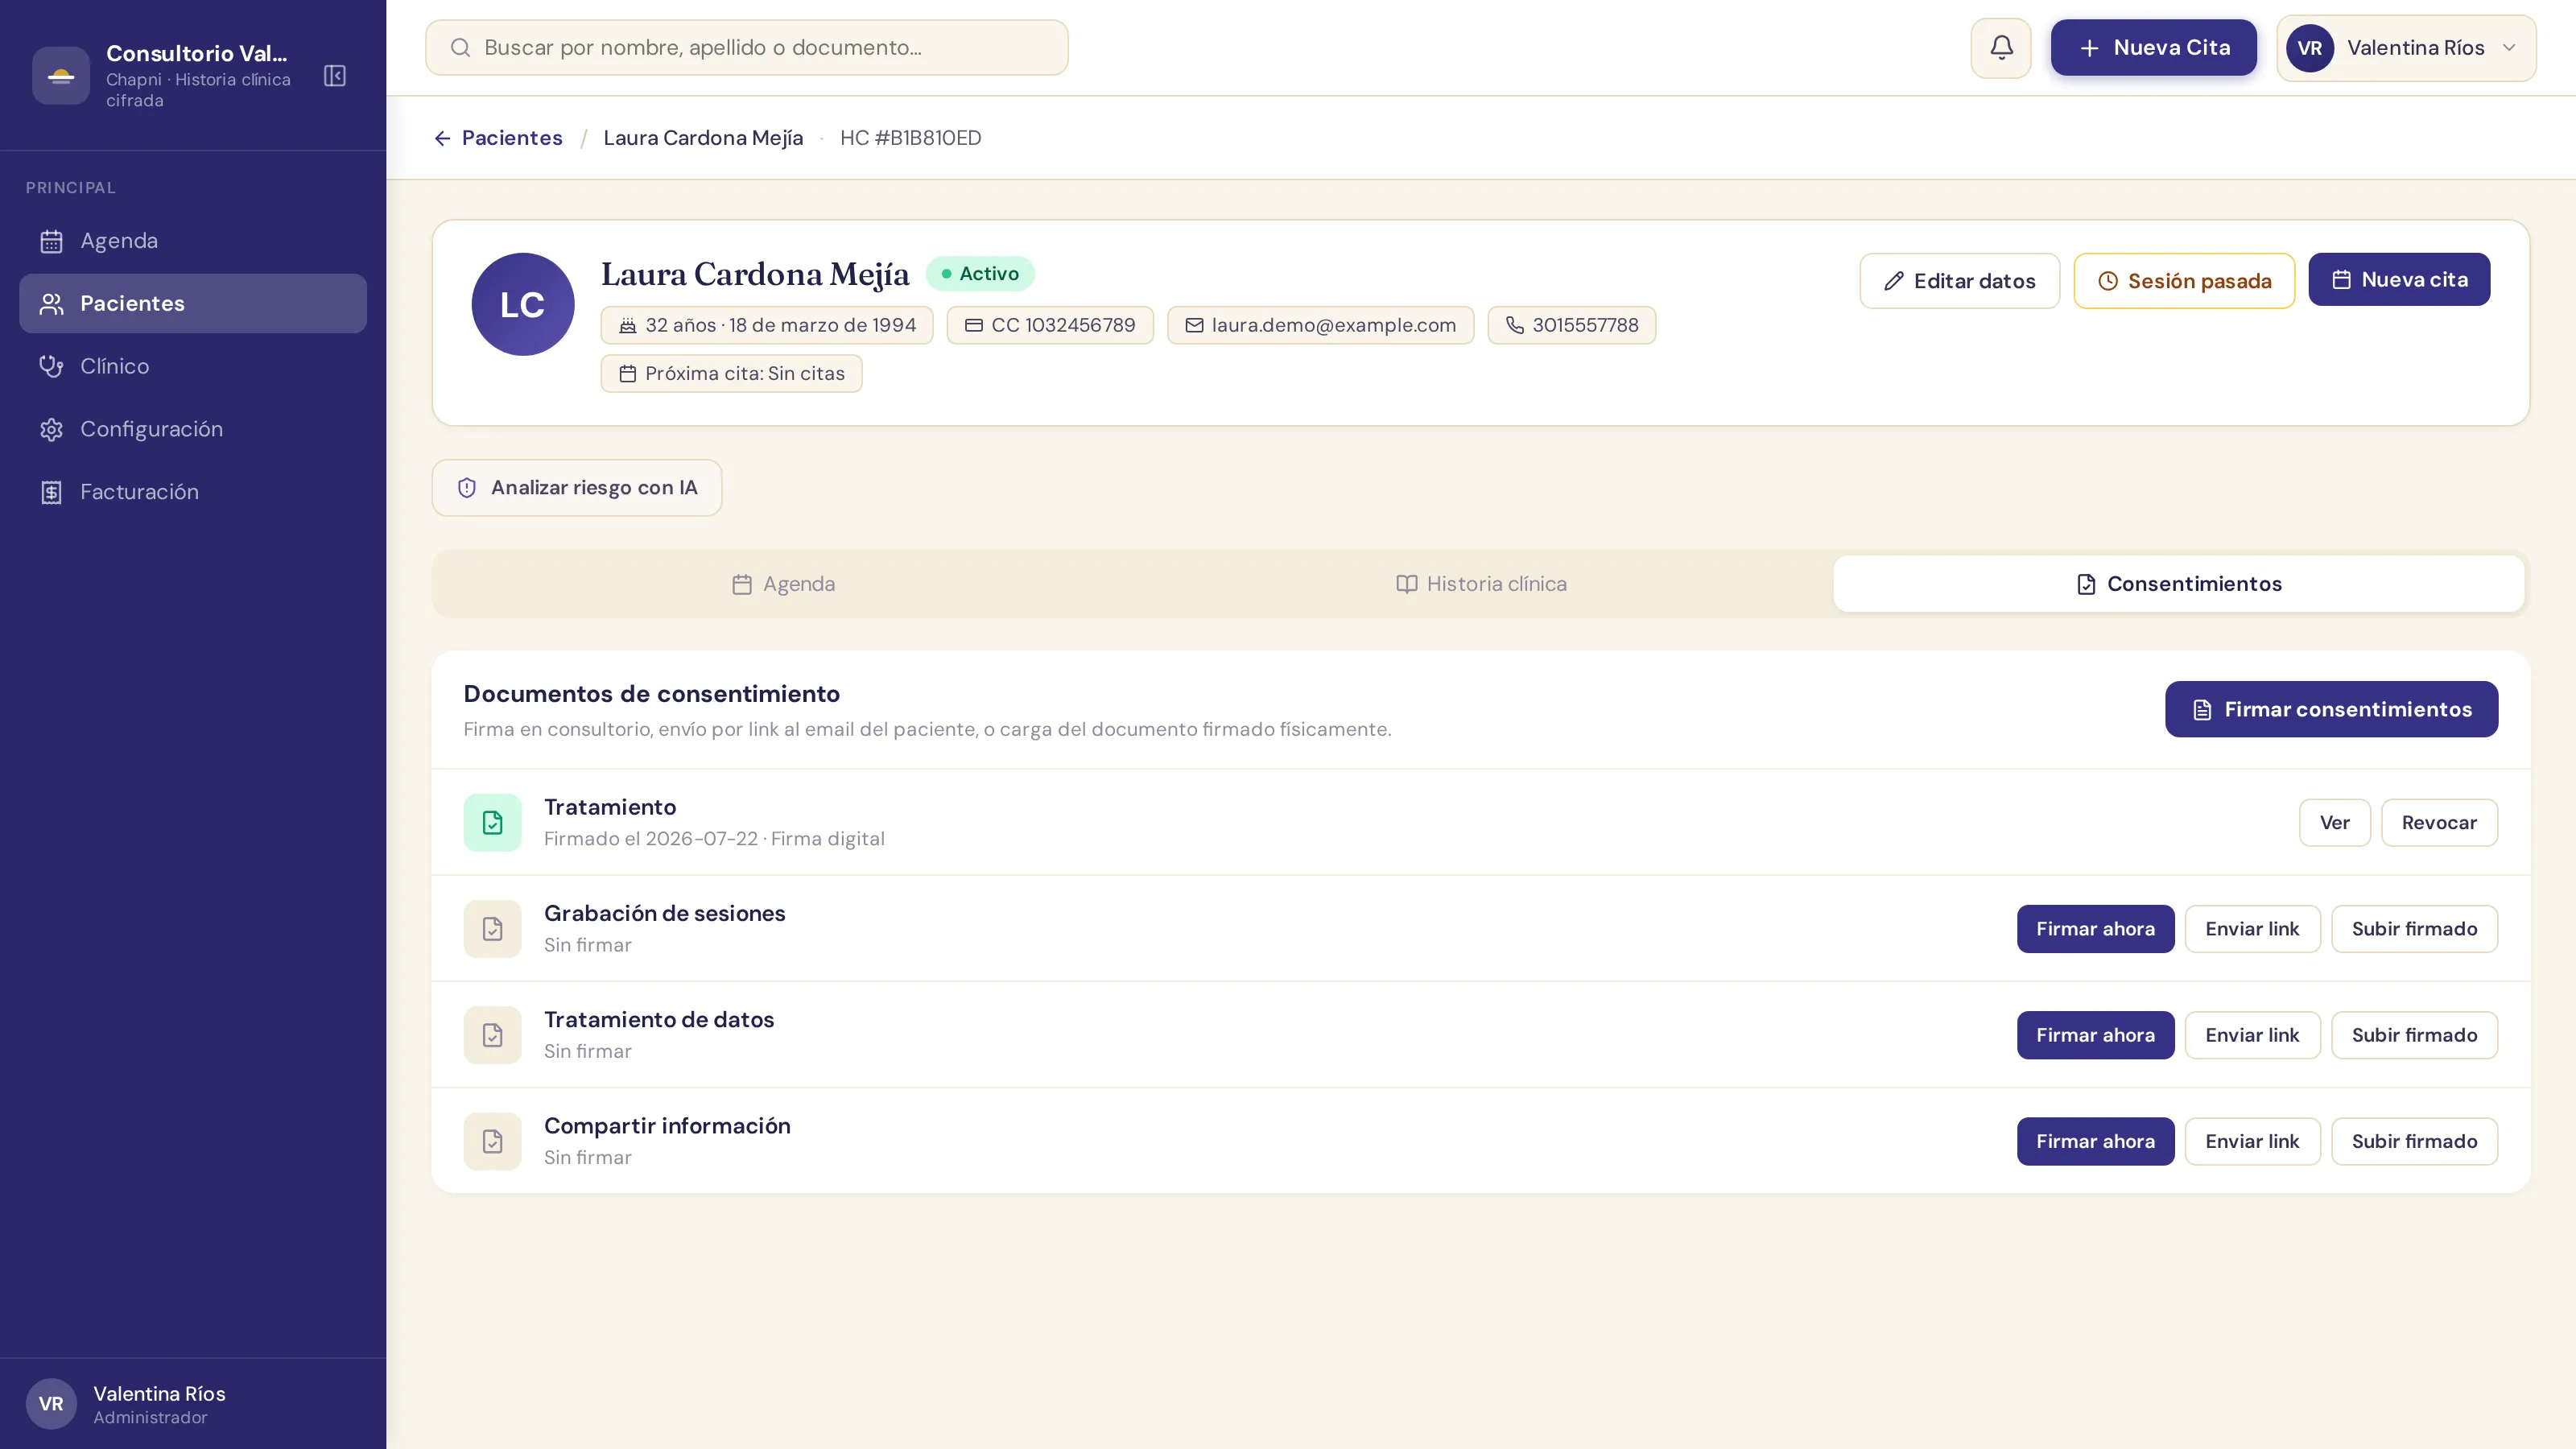Select Pacientes in the sidebar
Viewport: 2576px width, 1449px height.
coord(193,304)
